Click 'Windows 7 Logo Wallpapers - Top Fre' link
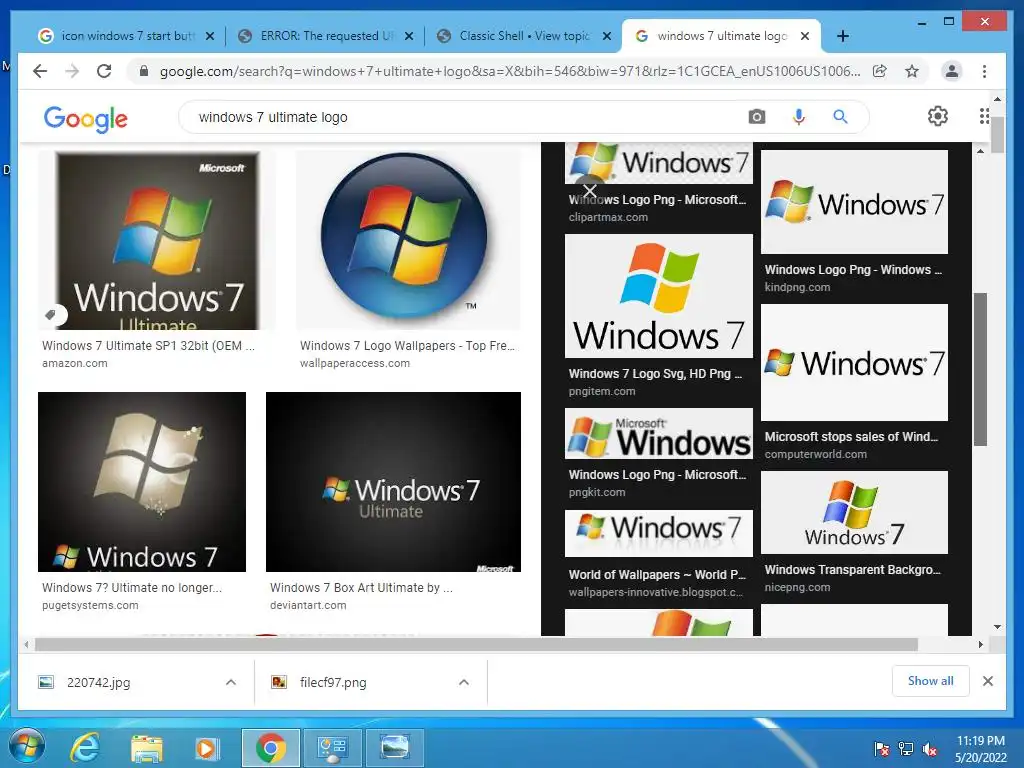Screen dimensions: 1024x768 click(x=407, y=345)
